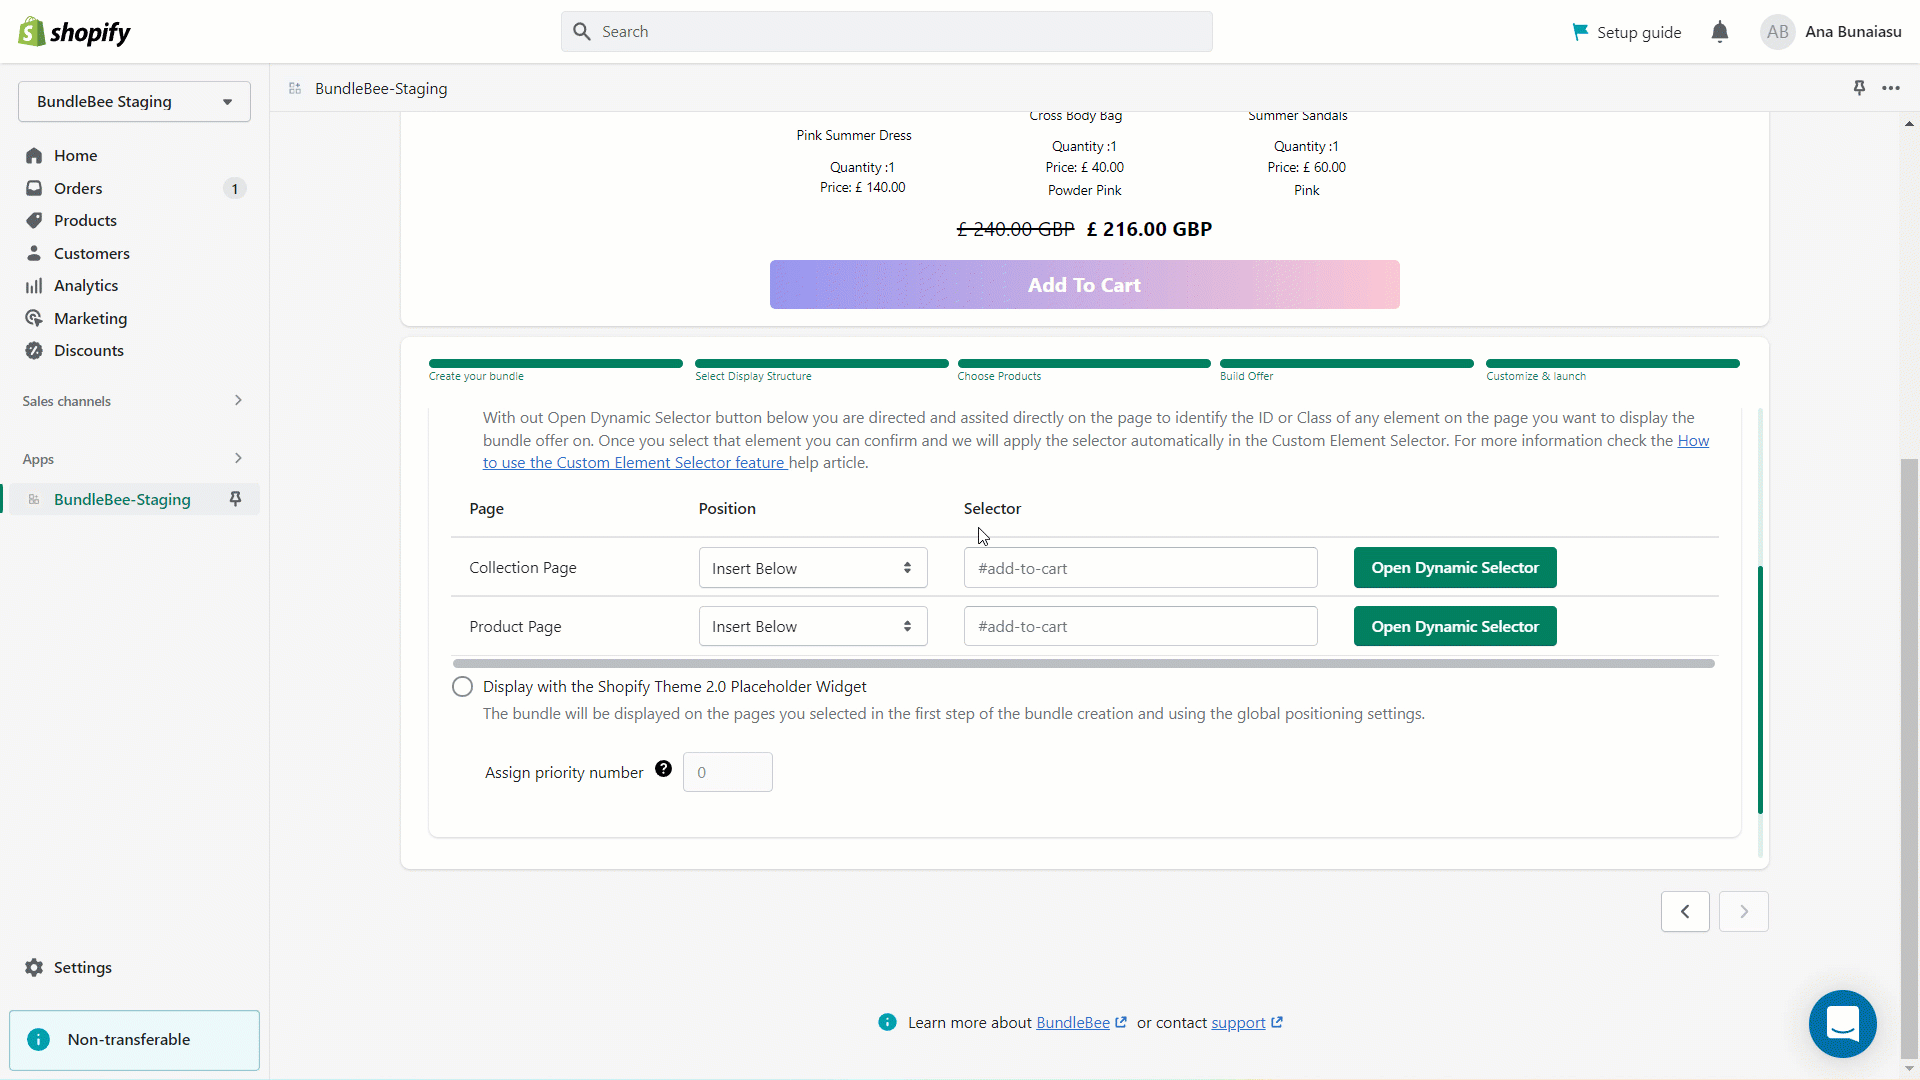
Task: Select Shopify Theme 2.0 Placeholder Widget radio
Action: [x=462, y=687]
